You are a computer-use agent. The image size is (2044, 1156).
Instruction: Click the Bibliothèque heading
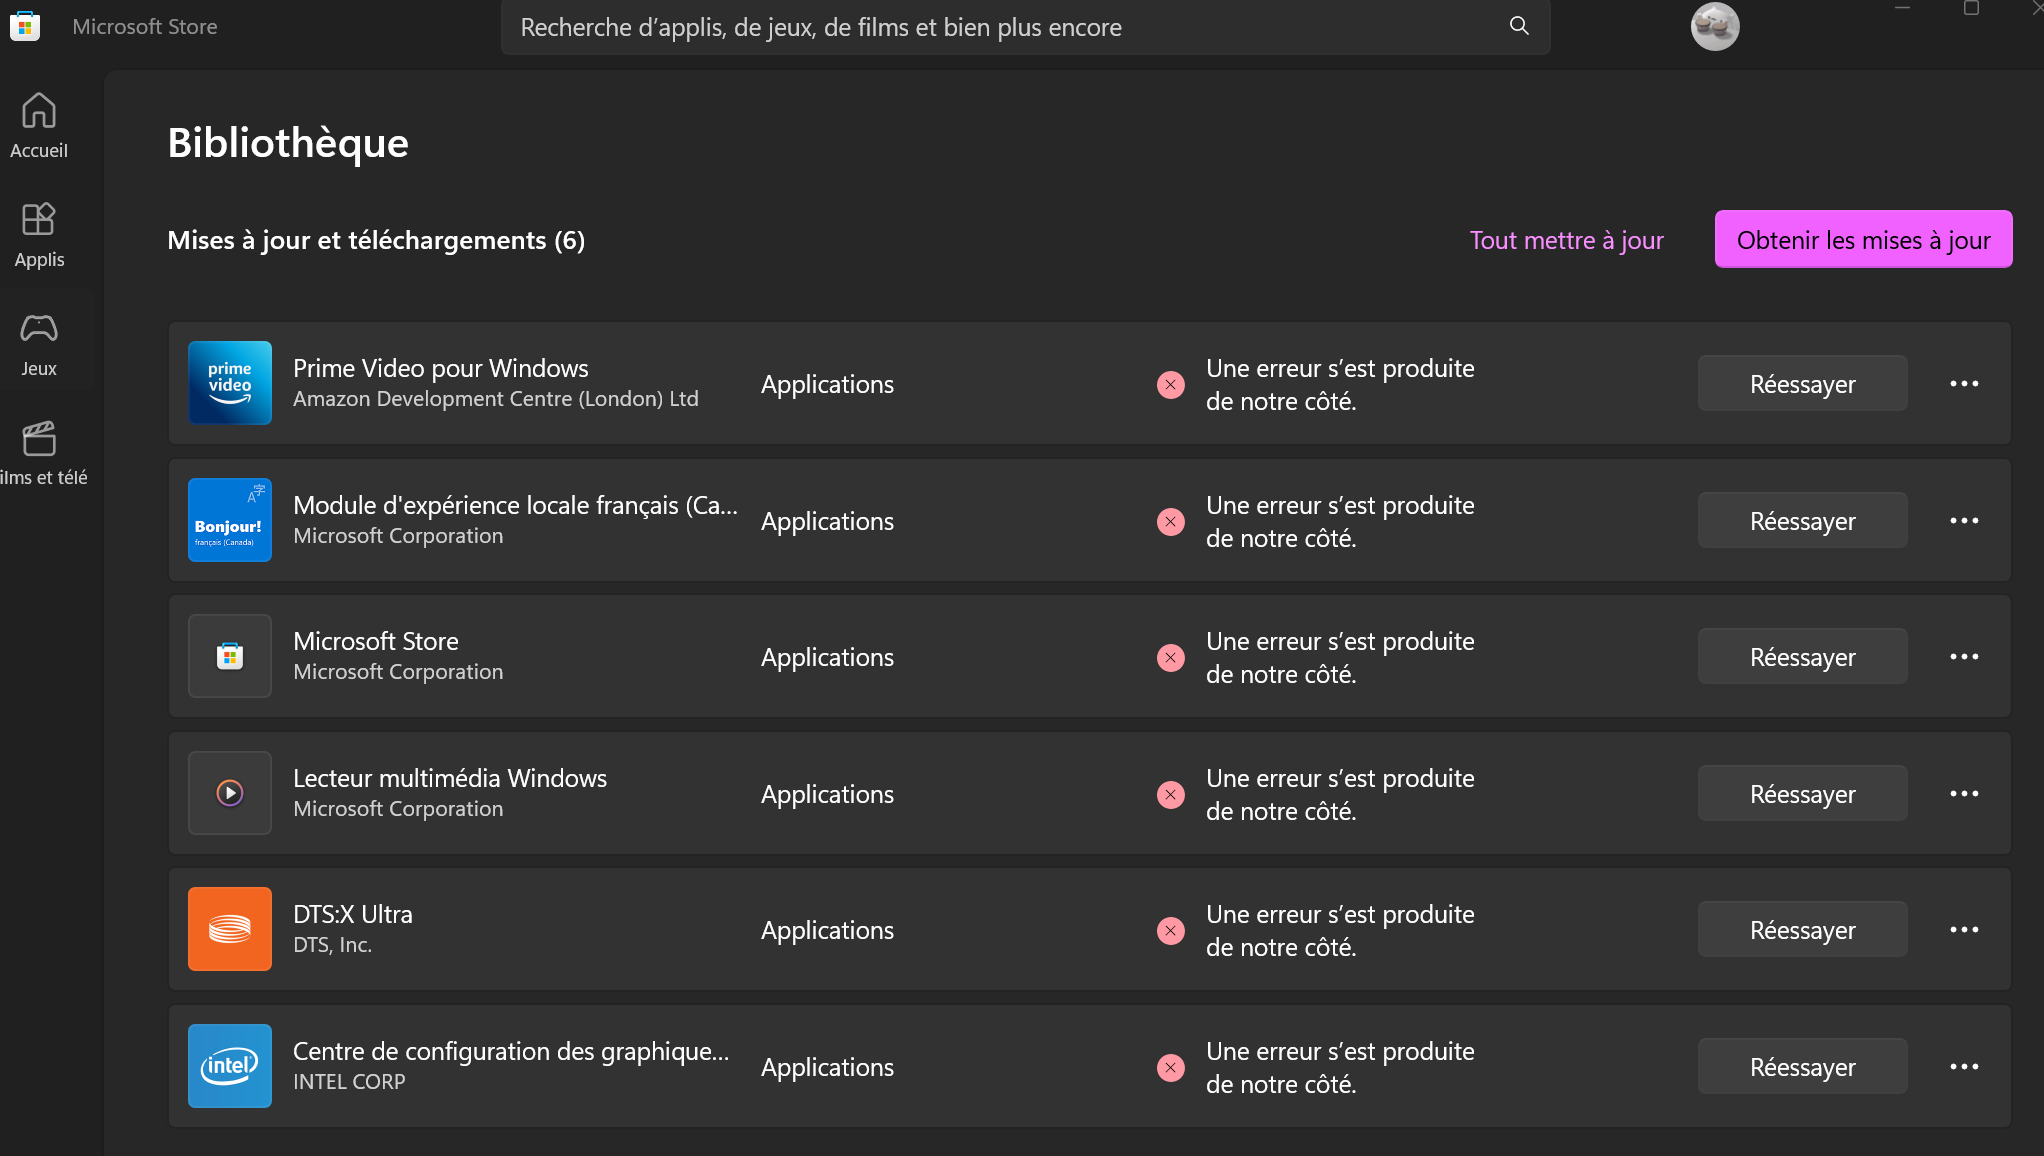coord(288,143)
